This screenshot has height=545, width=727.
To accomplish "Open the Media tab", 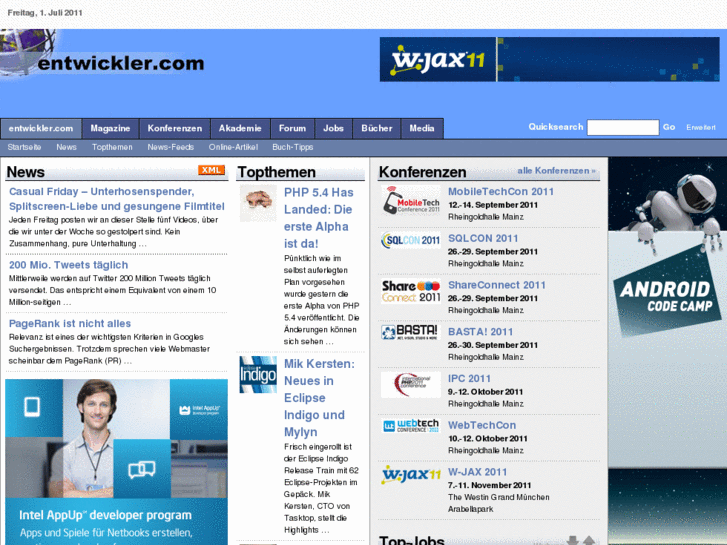I will (x=421, y=128).
